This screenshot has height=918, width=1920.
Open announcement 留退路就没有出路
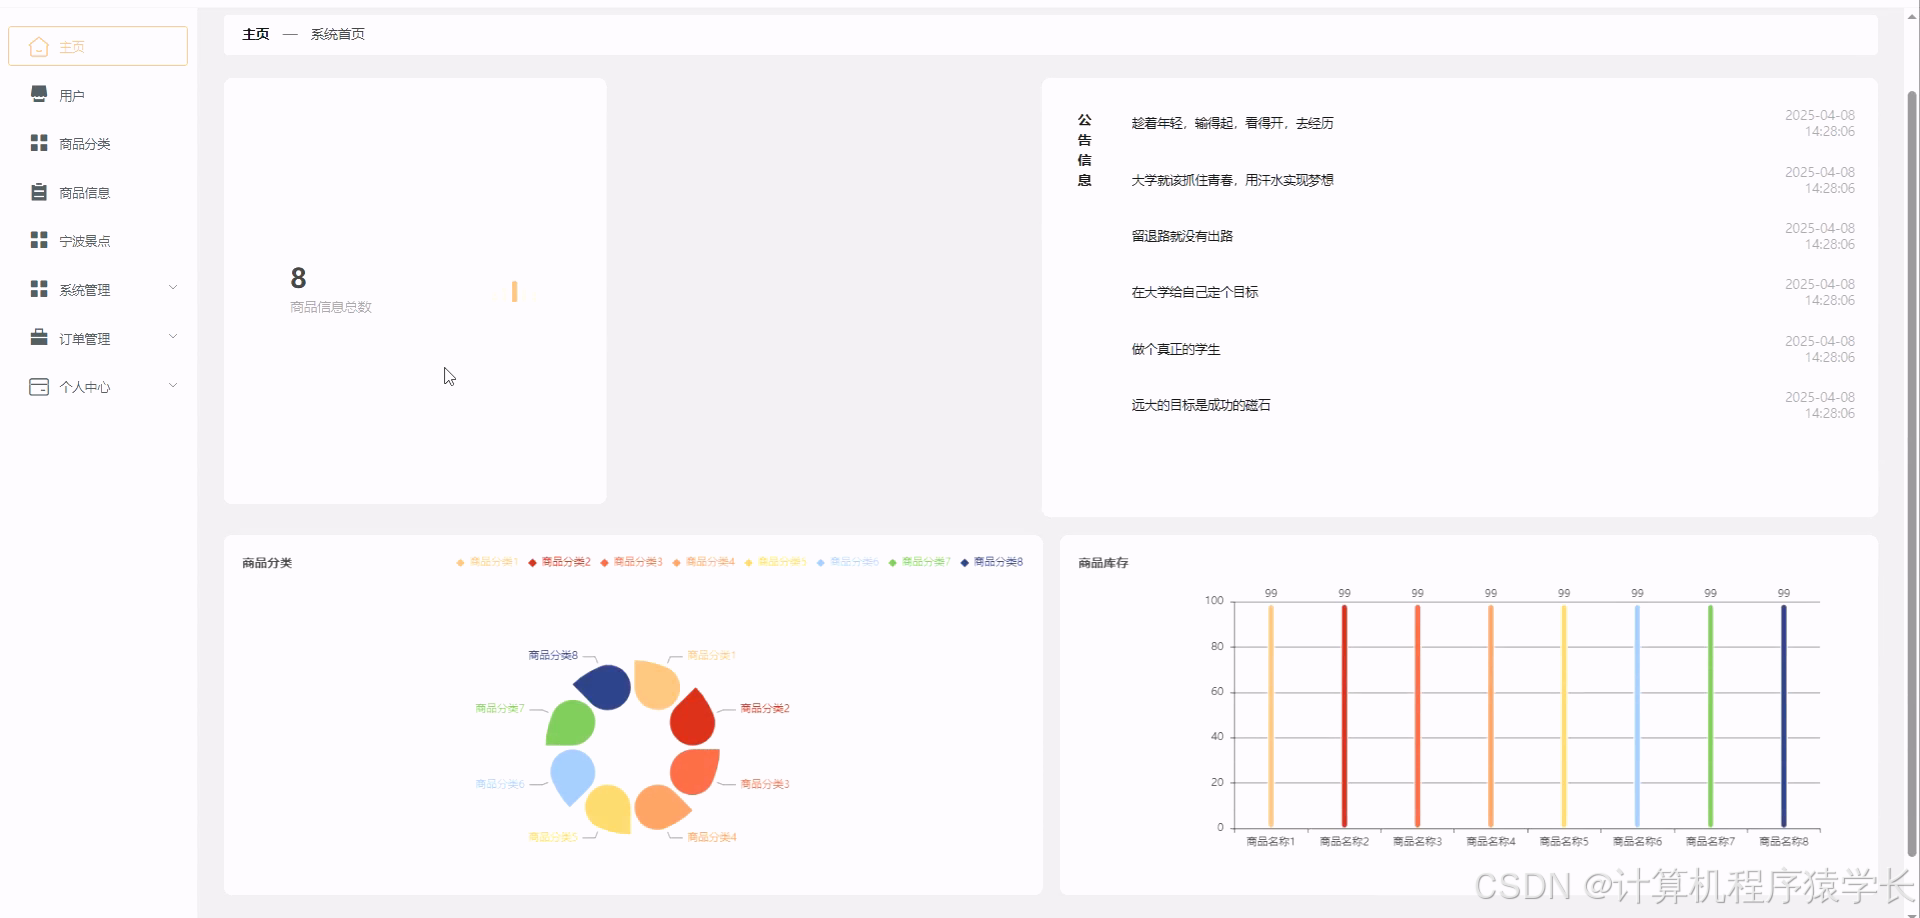click(1182, 236)
